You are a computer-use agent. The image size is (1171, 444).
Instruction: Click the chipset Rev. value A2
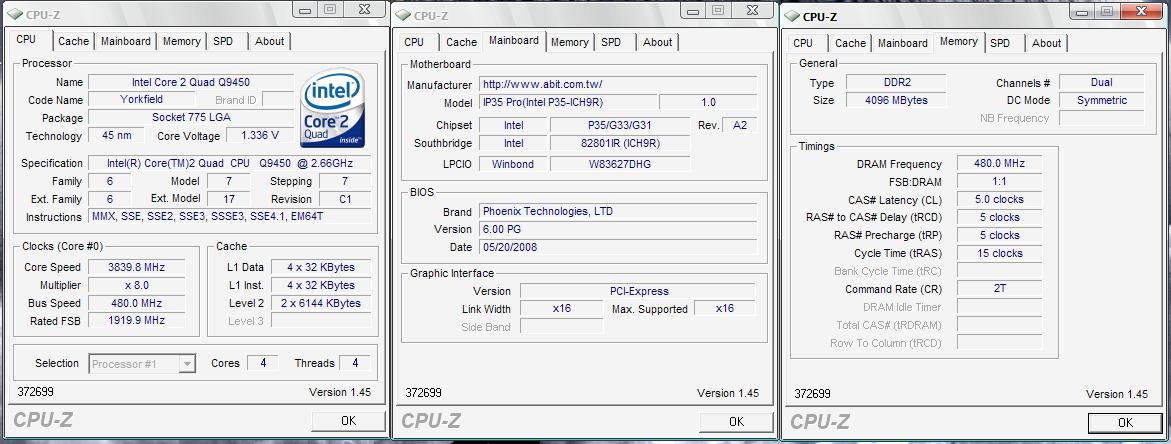click(739, 125)
